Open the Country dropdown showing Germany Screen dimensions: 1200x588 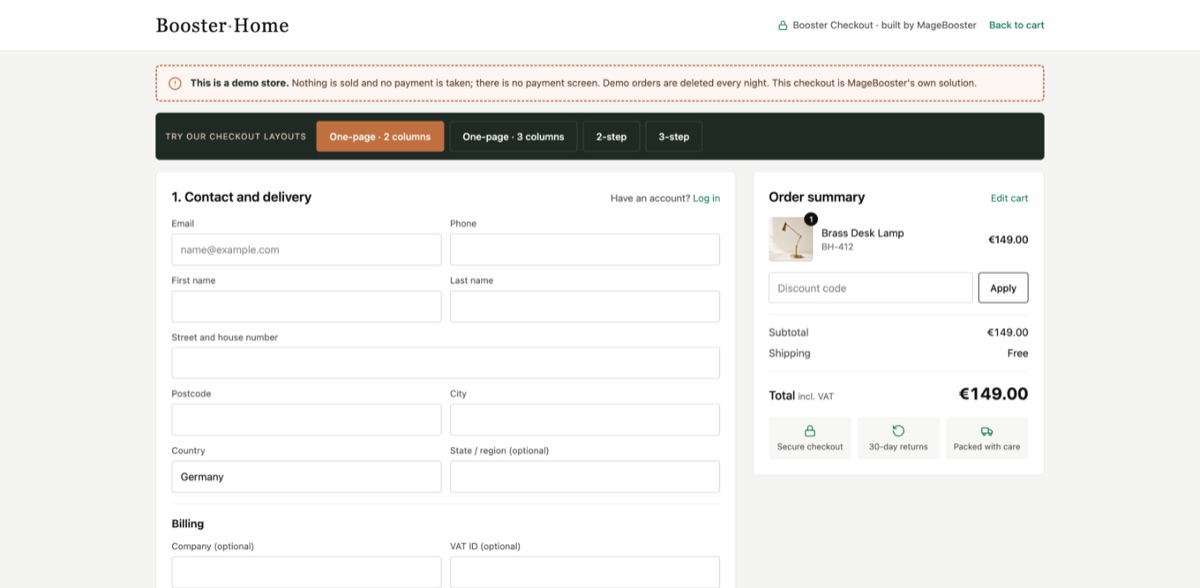click(x=306, y=477)
